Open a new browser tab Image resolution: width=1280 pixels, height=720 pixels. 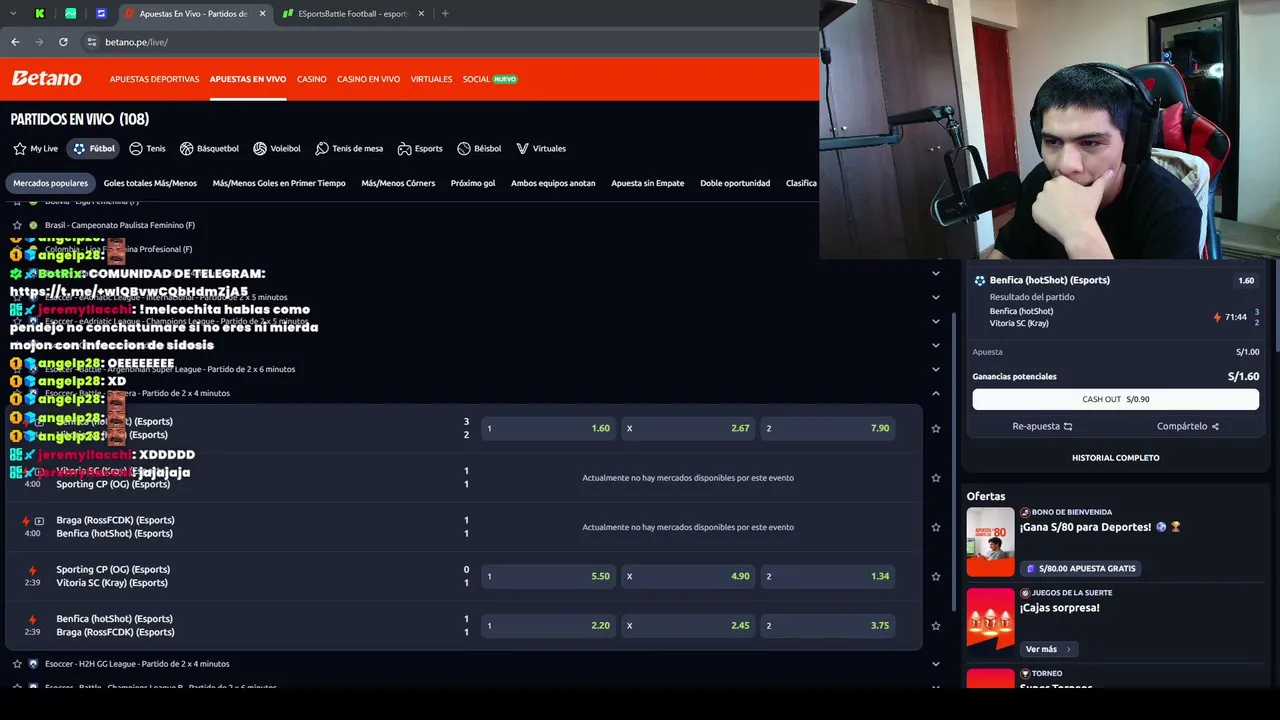(x=445, y=14)
